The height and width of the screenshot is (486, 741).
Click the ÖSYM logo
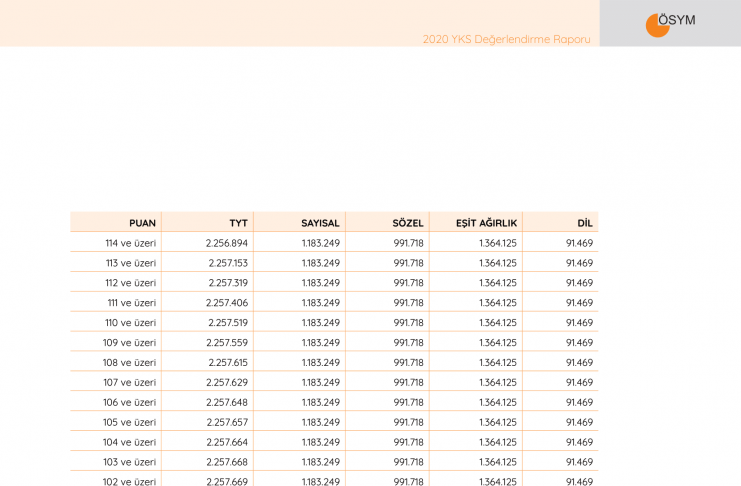670,24
